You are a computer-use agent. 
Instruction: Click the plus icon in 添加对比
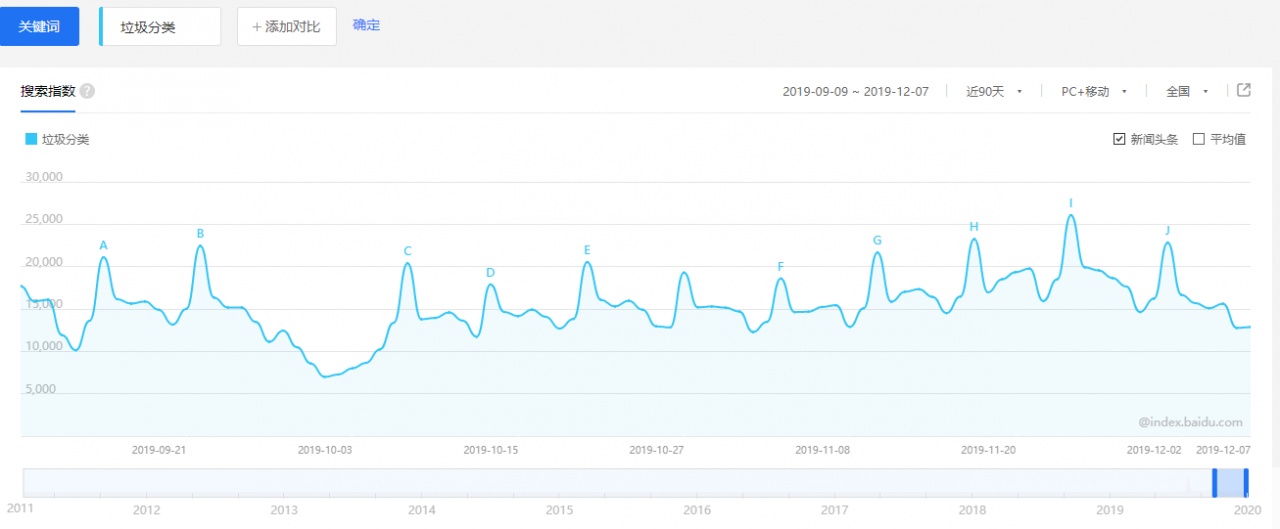[x=257, y=27]
